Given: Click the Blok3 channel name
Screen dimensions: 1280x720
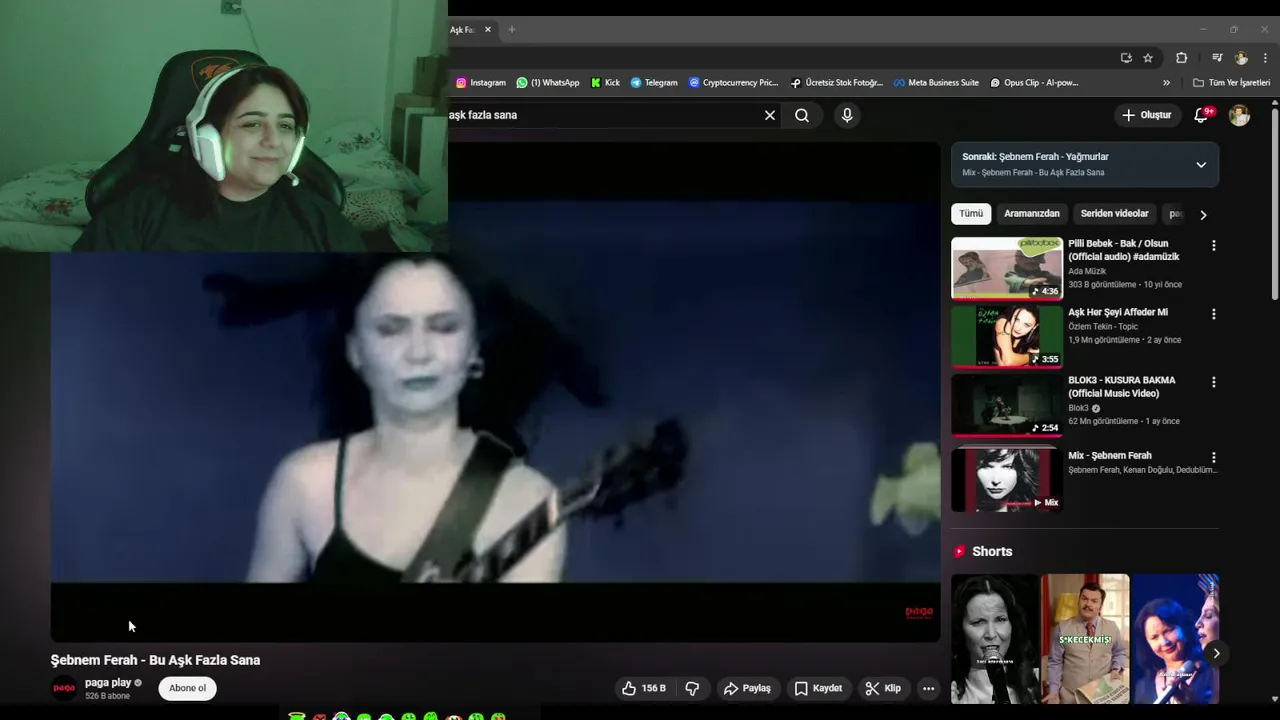Looking at the screenshot, I should click(1078, 408).
